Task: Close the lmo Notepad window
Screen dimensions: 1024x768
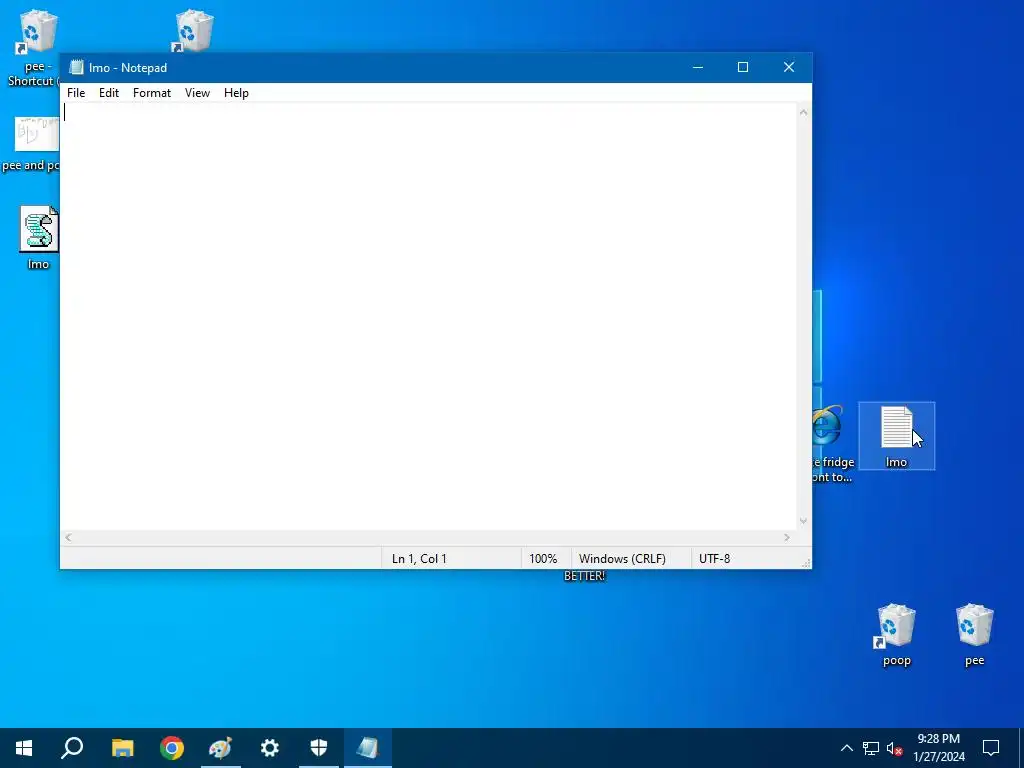Action: (789, 67)
